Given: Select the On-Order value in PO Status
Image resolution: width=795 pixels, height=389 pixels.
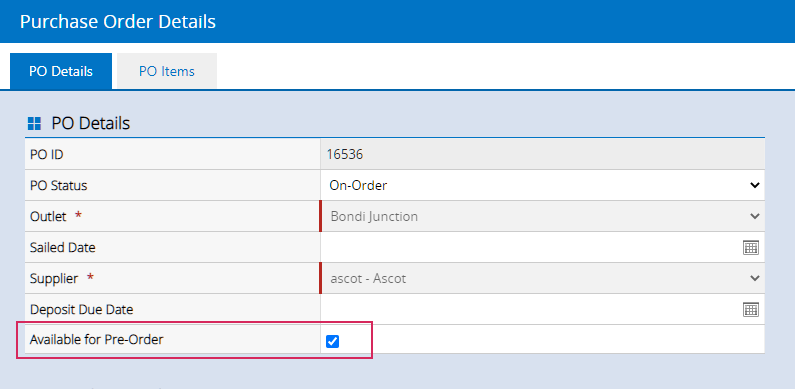Looking at the screenshot, I should [x=358, y=186].
